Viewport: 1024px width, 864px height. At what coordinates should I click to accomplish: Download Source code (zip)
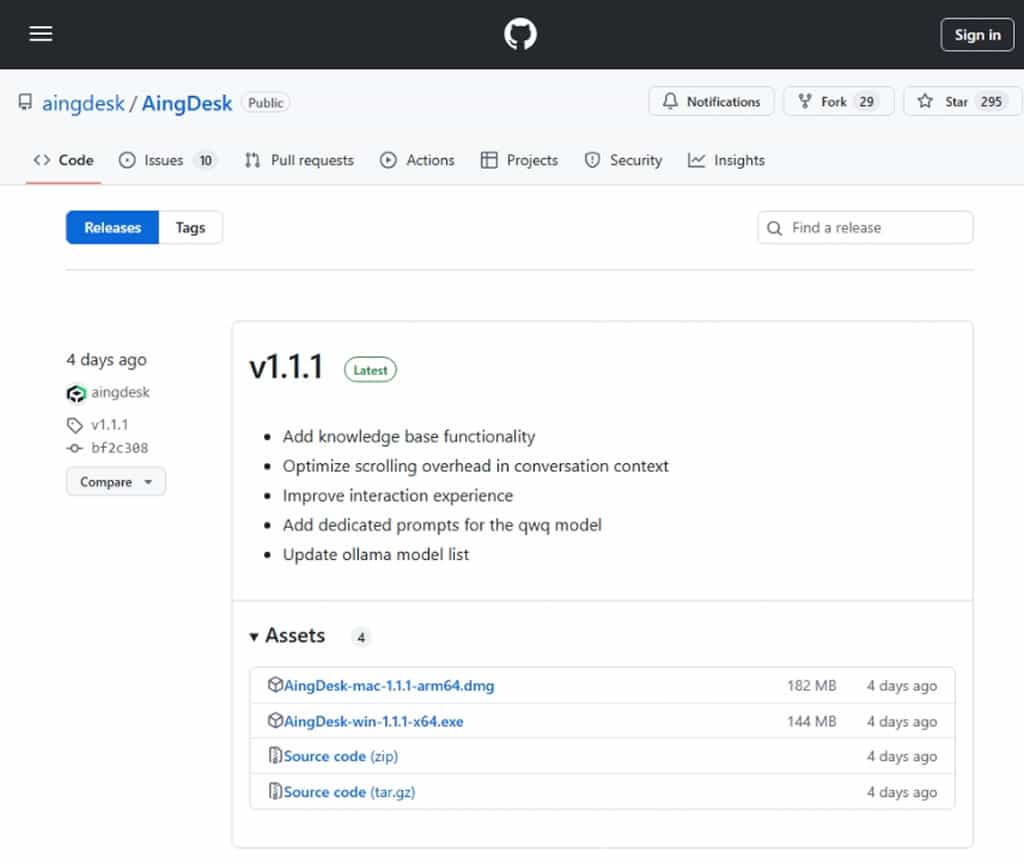tap(341, 756)
